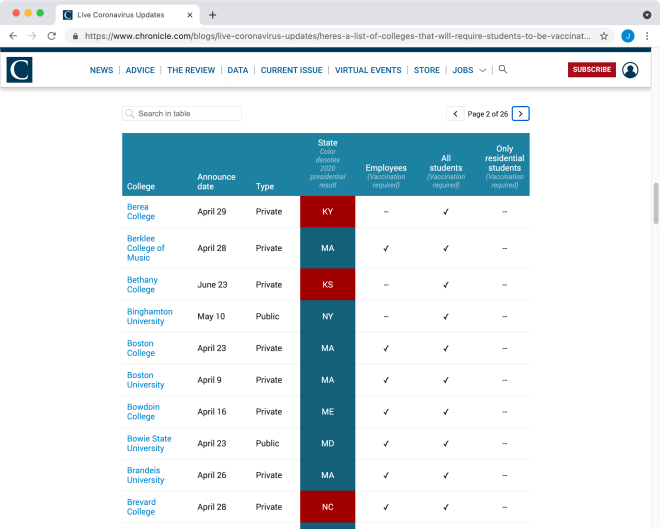Open Berklee College of Music link
Viewport: 660px width, 529px height.
pos(146,248)
